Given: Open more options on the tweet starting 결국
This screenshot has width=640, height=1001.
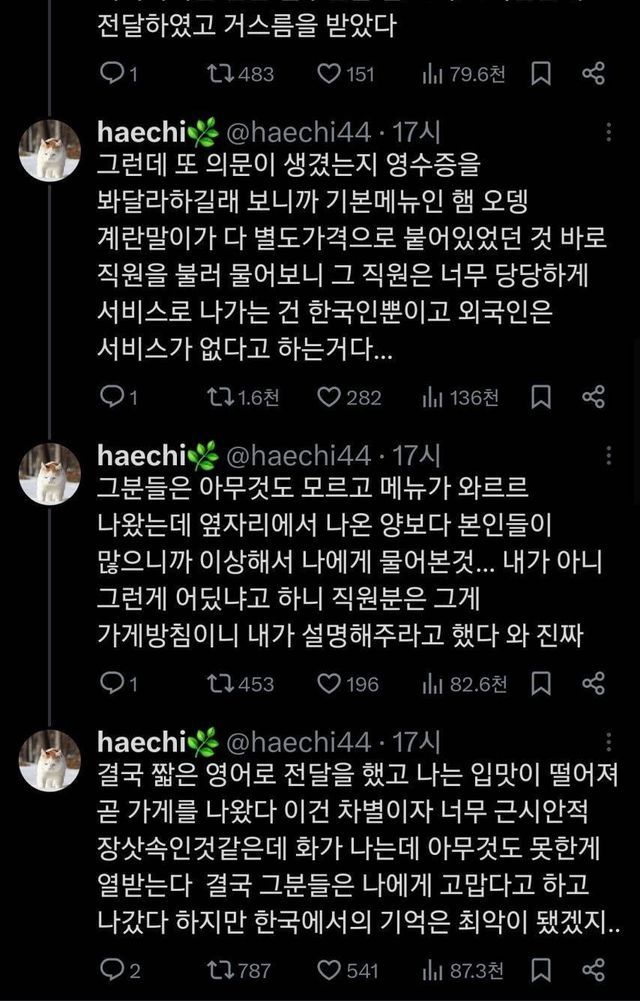Looking at the screenshot, I should (x=609, y=744).
